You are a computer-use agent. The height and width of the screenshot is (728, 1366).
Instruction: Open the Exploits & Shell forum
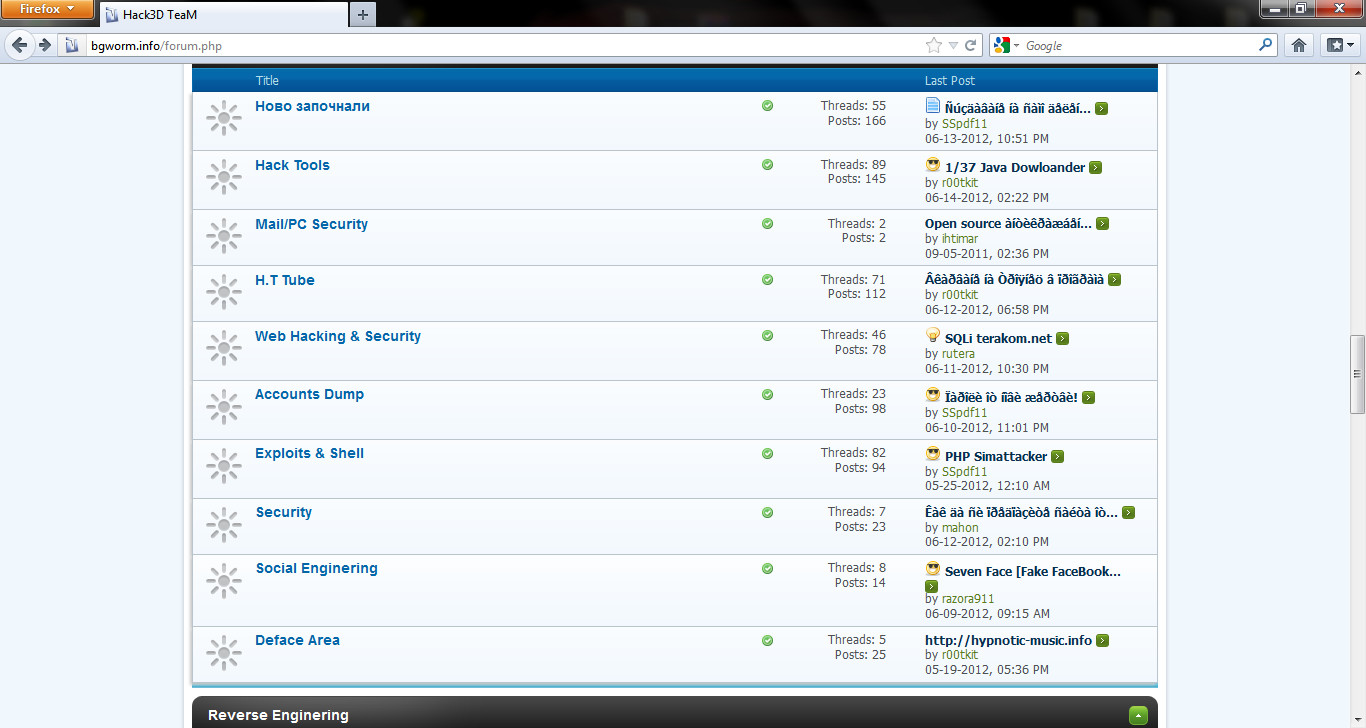tap(309, 453)
